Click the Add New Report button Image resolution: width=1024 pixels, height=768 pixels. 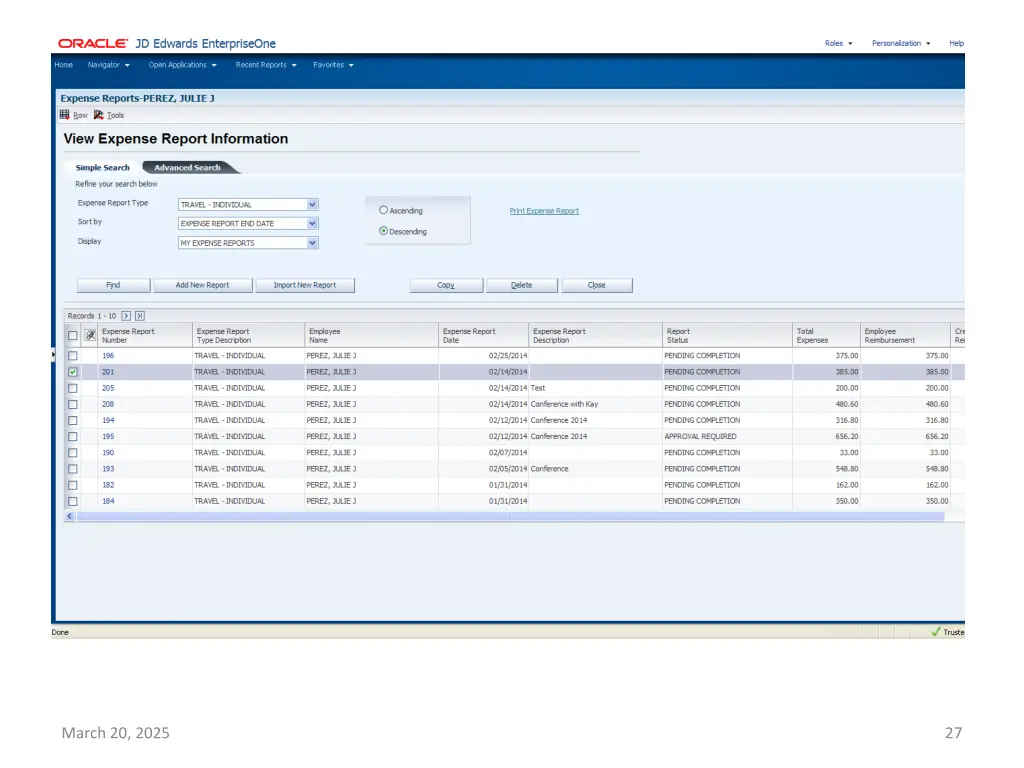click(202, 285)
